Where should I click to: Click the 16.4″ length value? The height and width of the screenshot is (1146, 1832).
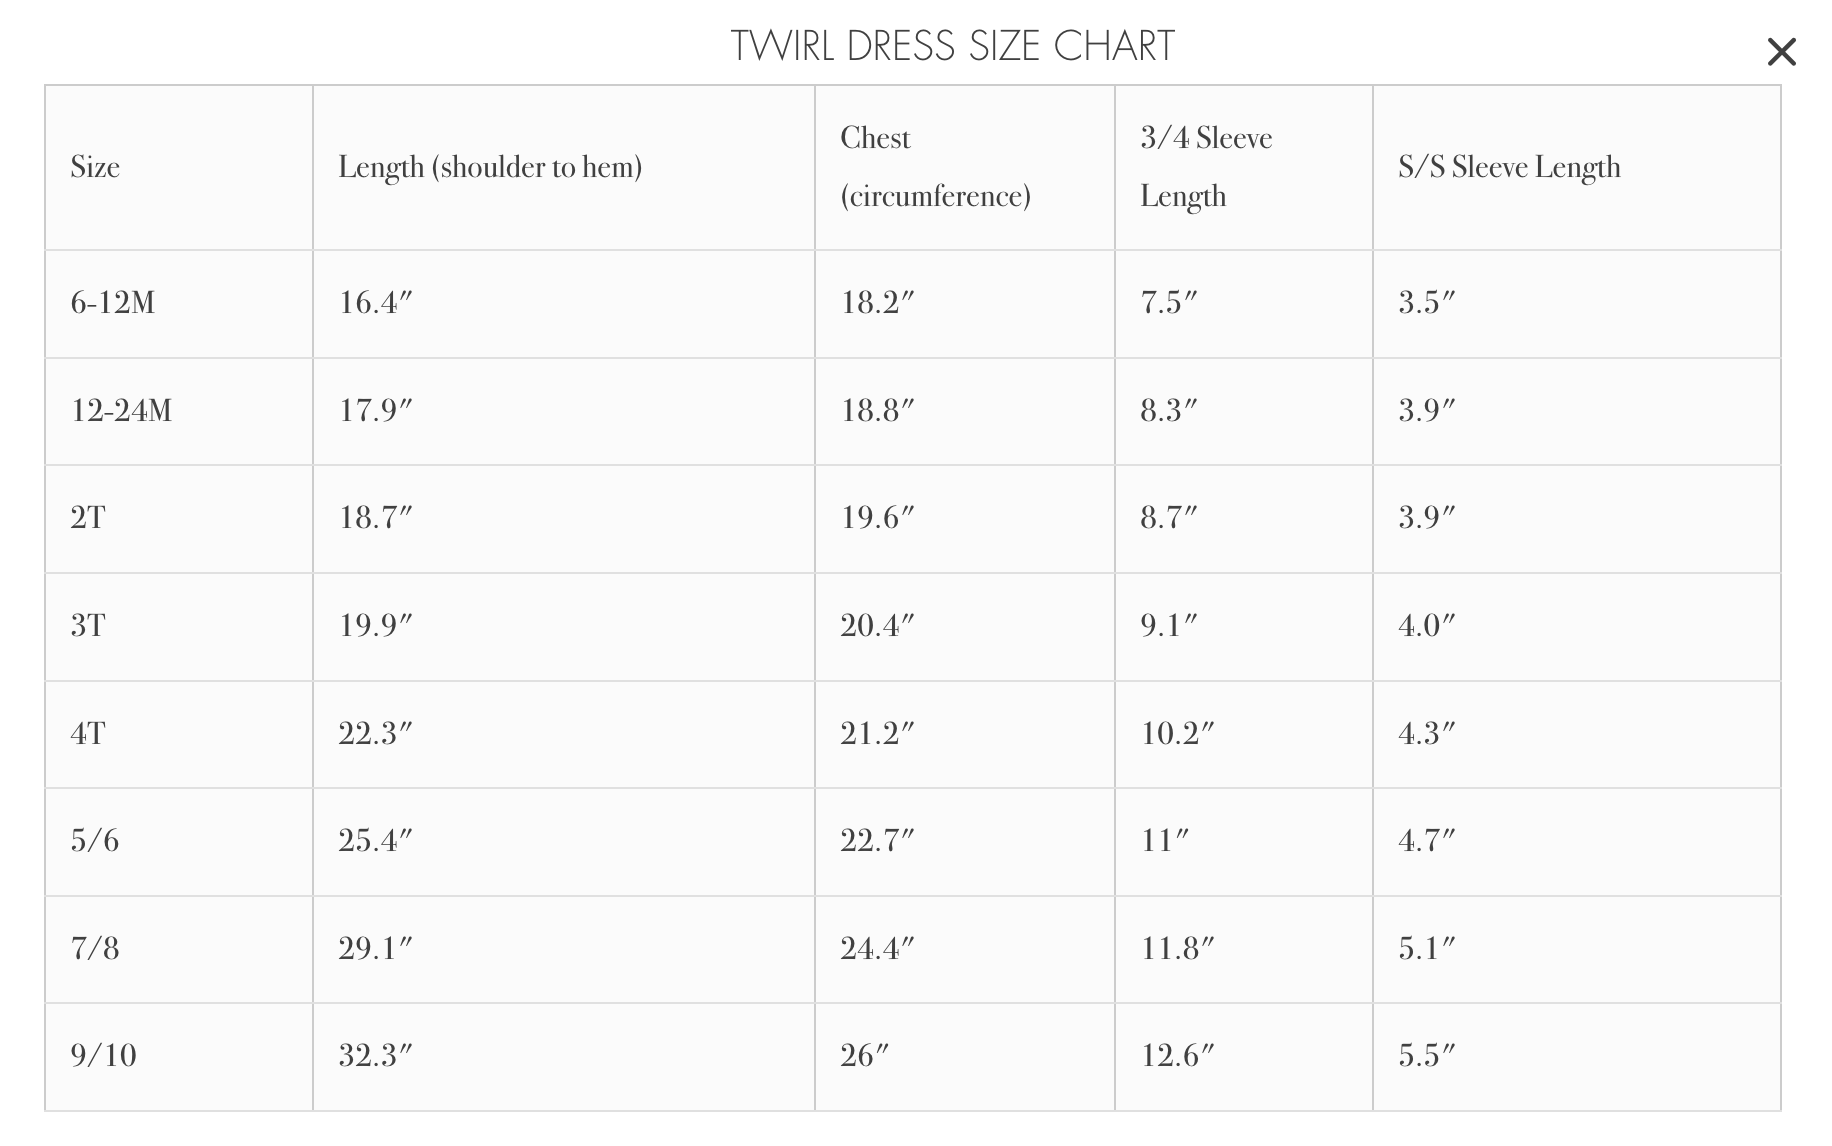(x=375, y=303)
